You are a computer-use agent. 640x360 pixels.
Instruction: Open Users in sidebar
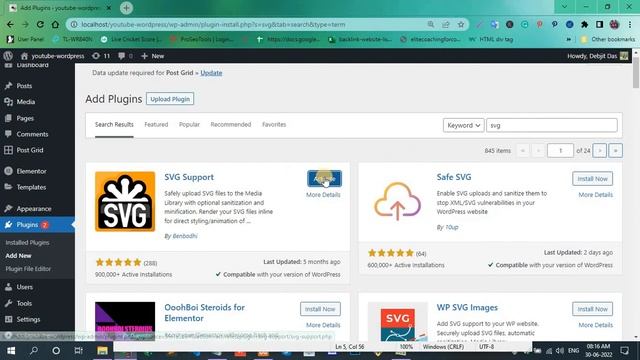pos(24,287)
